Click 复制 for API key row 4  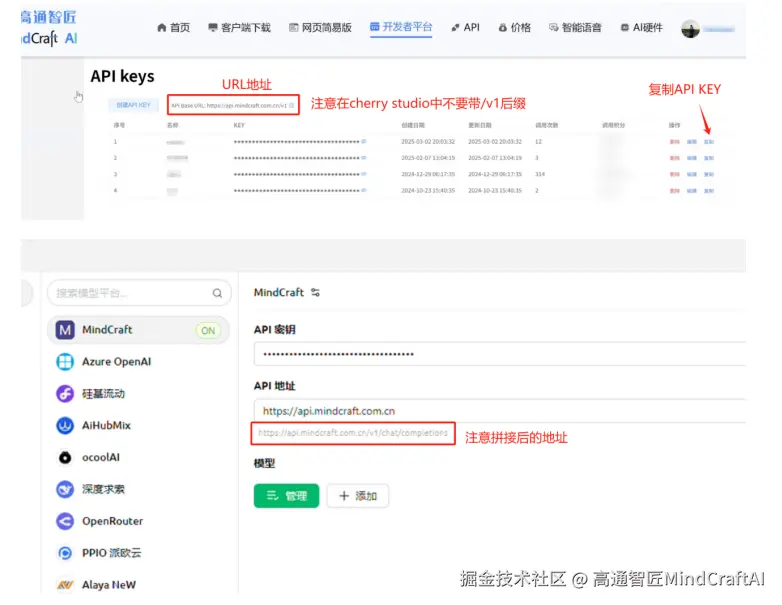709,191
